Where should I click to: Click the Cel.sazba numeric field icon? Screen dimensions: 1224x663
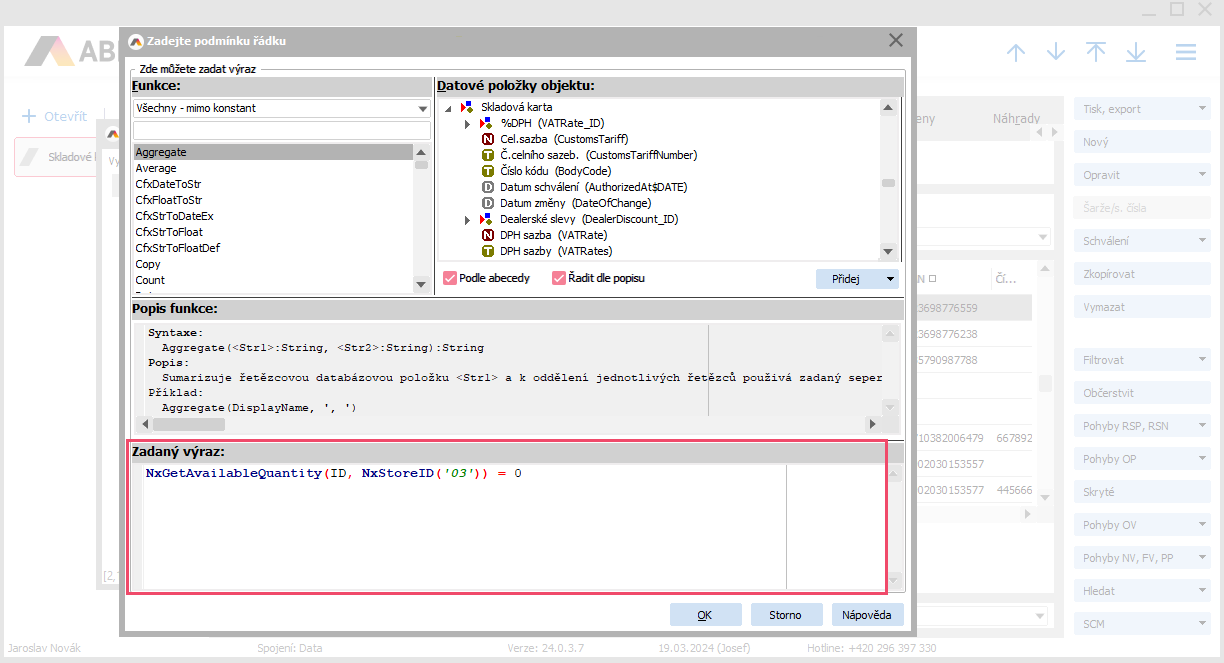tap(488, 139)
